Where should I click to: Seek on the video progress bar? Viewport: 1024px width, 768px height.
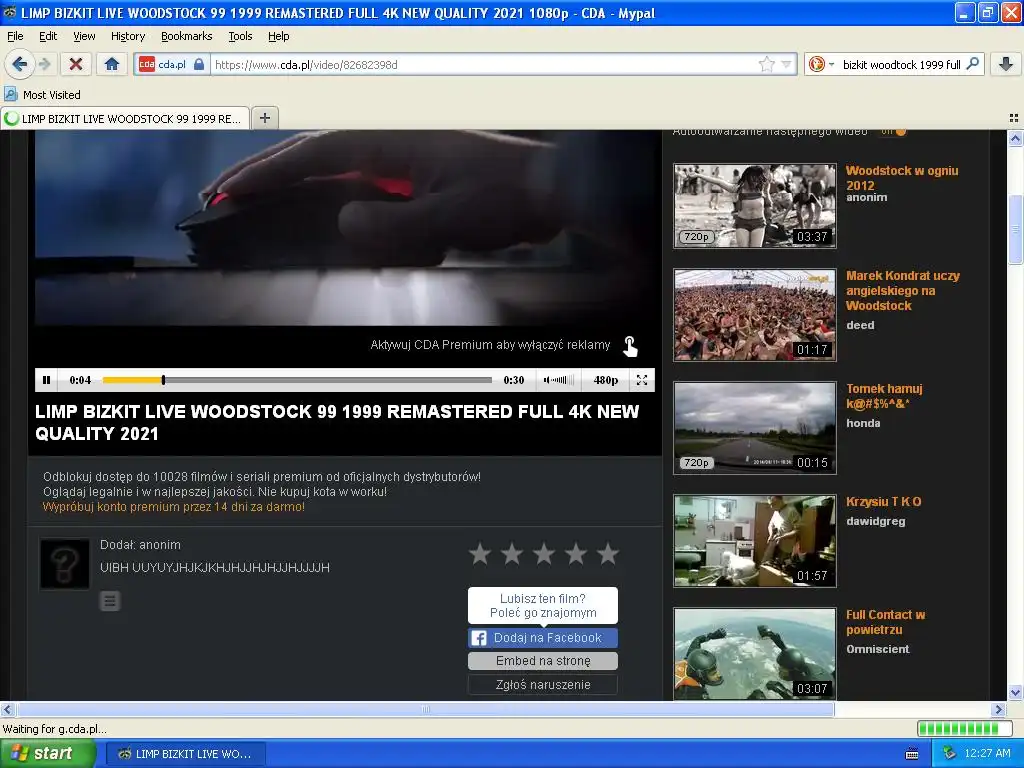[x=297, y=379]
